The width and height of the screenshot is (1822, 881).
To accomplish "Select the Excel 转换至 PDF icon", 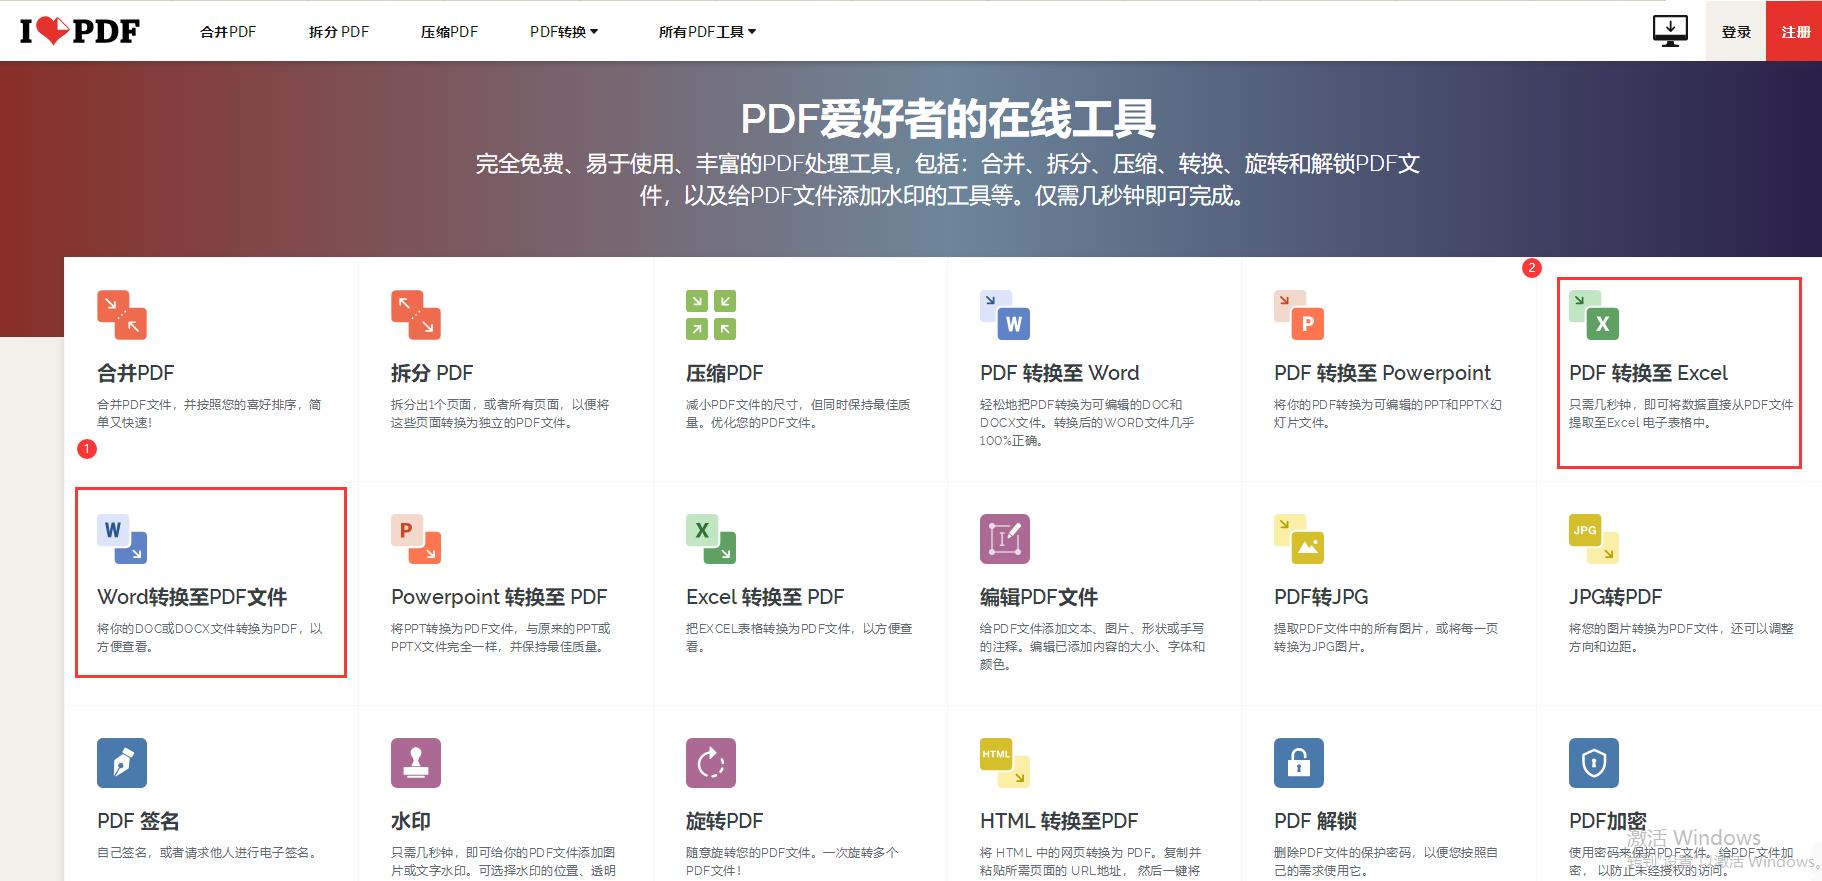I will point(711,539).
